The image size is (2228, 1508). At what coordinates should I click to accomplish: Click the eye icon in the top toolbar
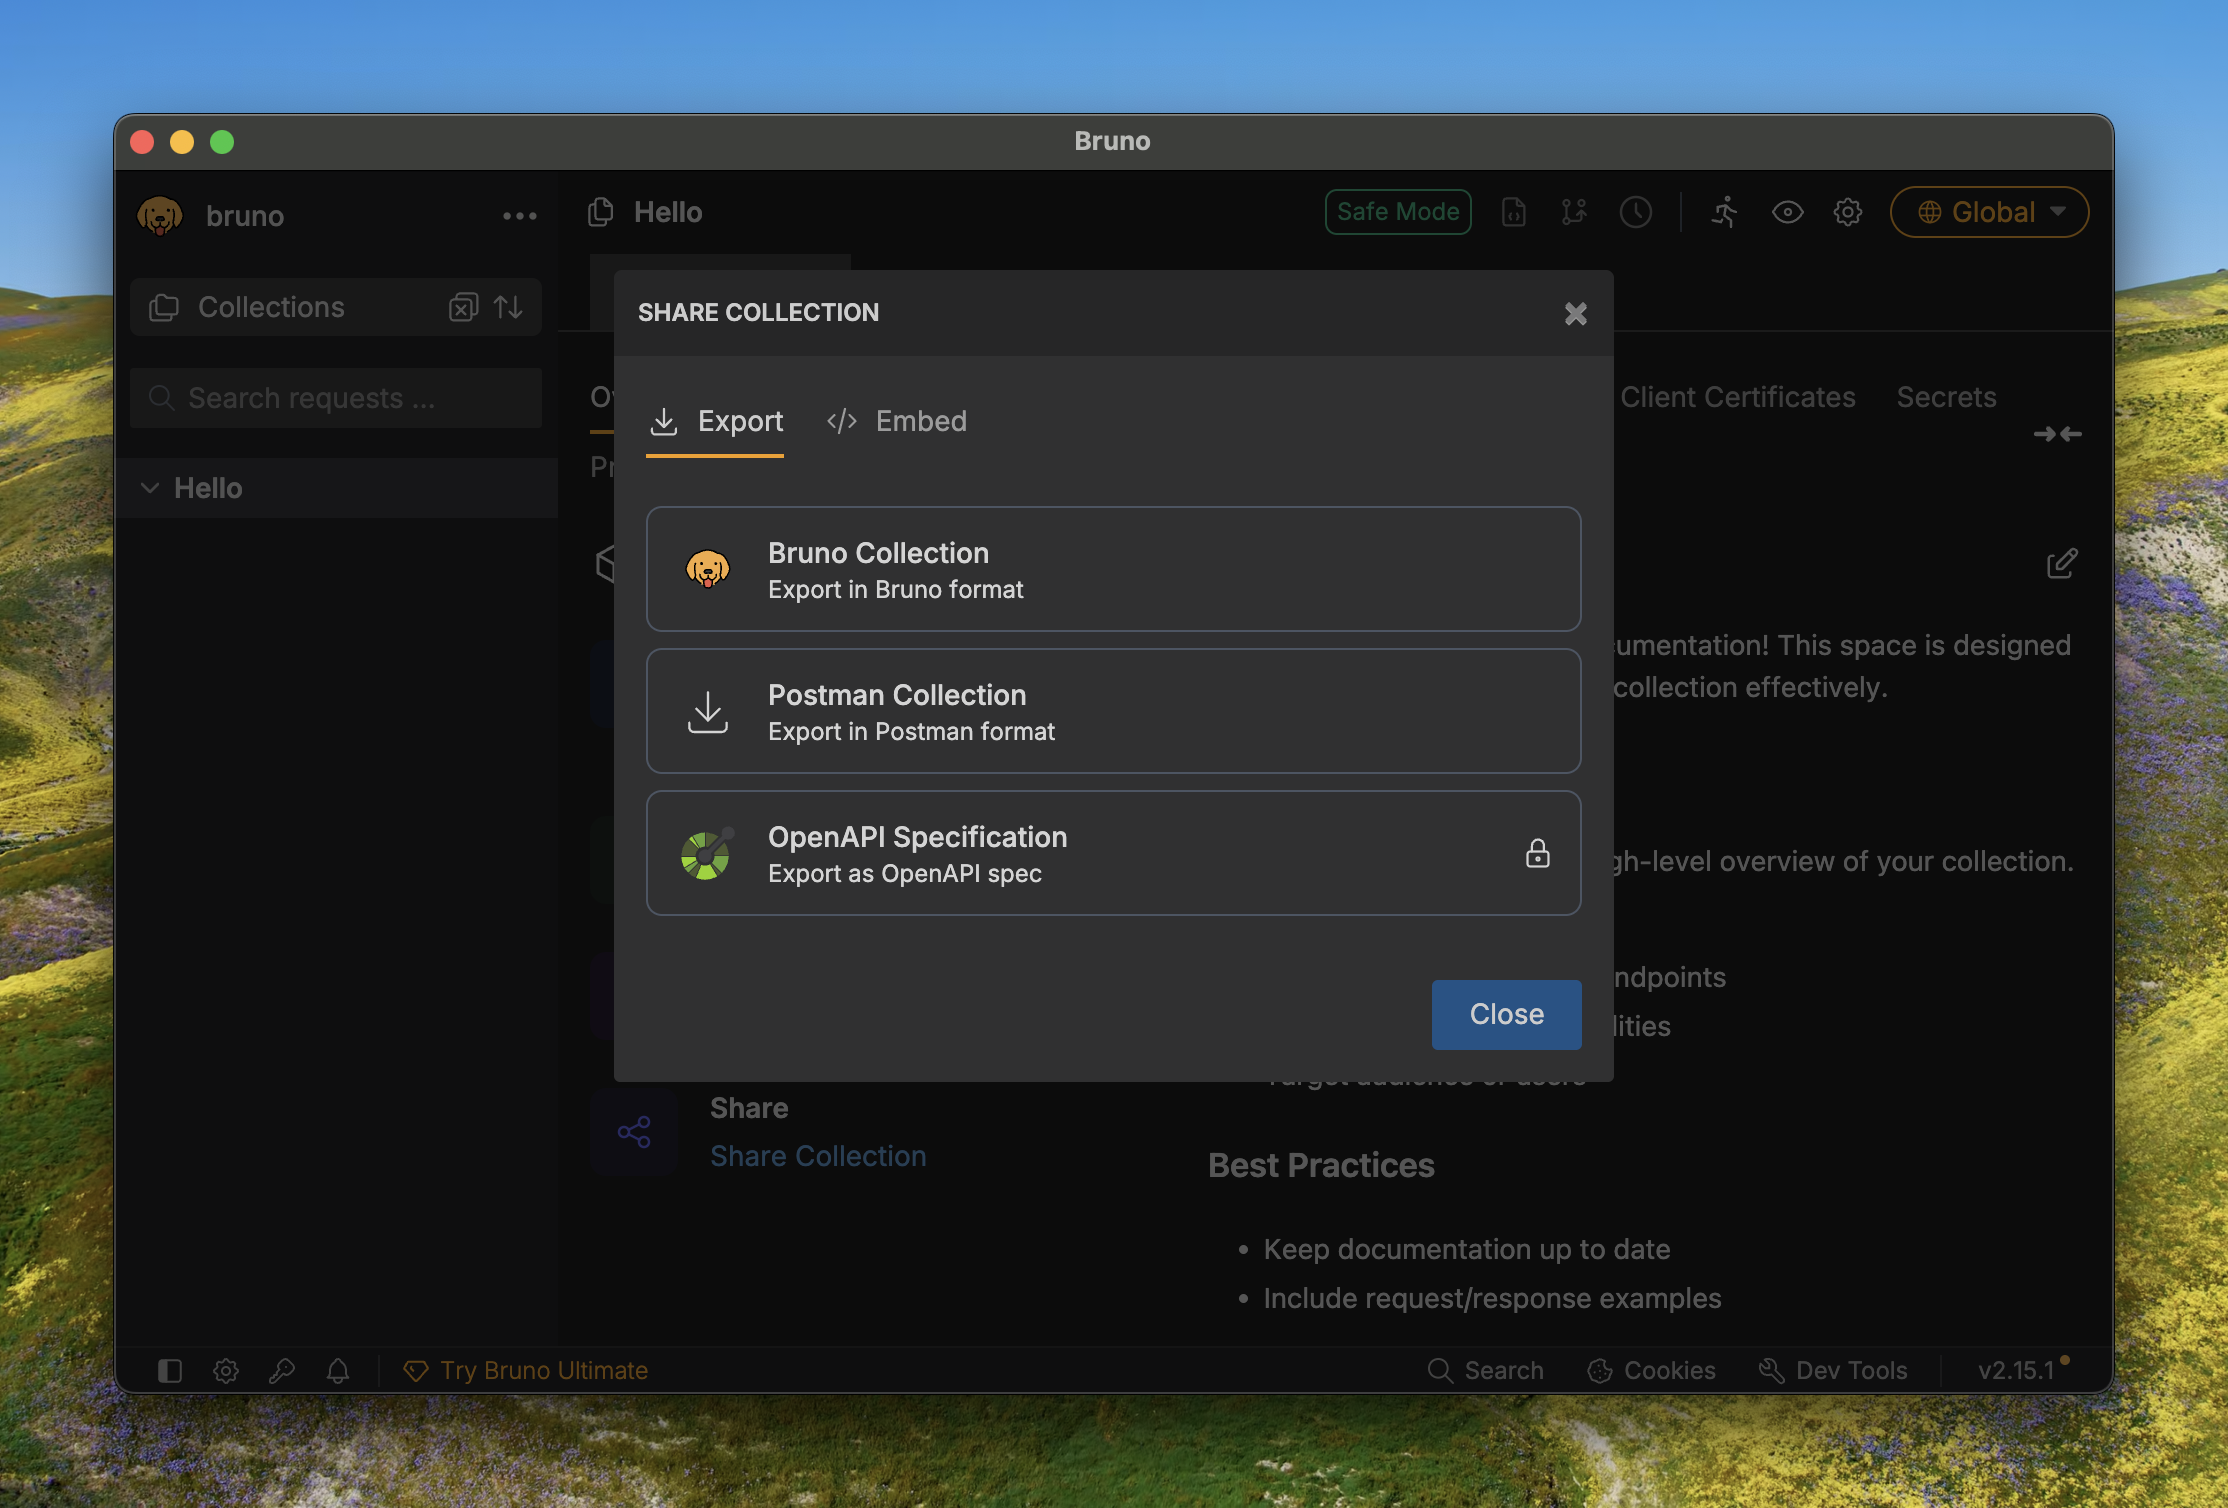(x=1787, y=212)
